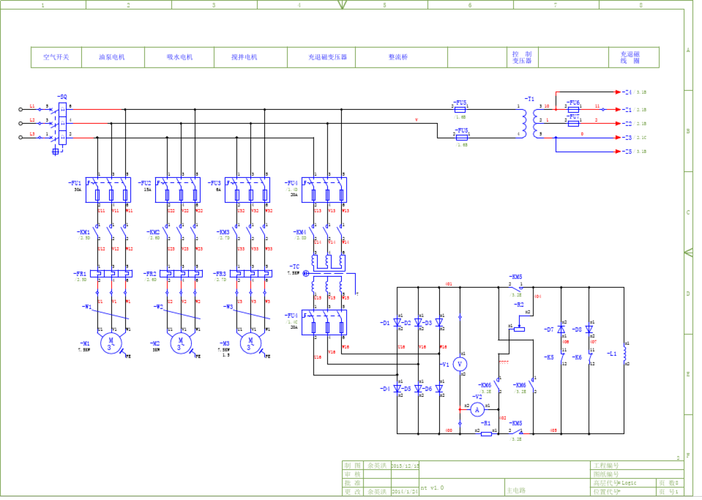Select the -TC three-phase transformer symbol

329,272
